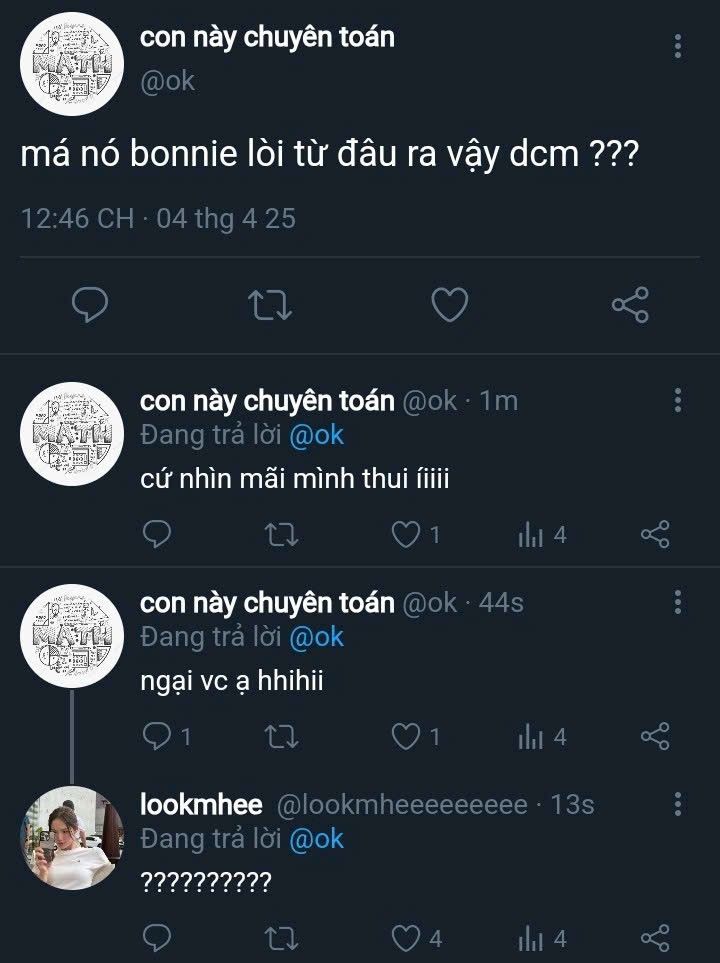Open @ok mention in lookmhee's reply
Viewport: 720px width, 963px height.
(316, 839)
